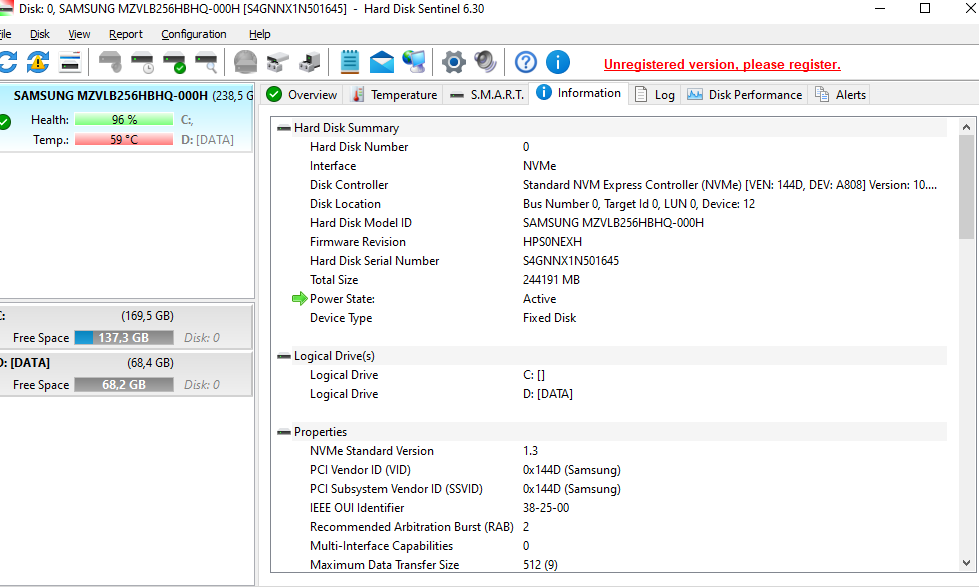Click the Unregistered version register link
Viewport: 979px width, 587px height.
(x=722, y=65)
